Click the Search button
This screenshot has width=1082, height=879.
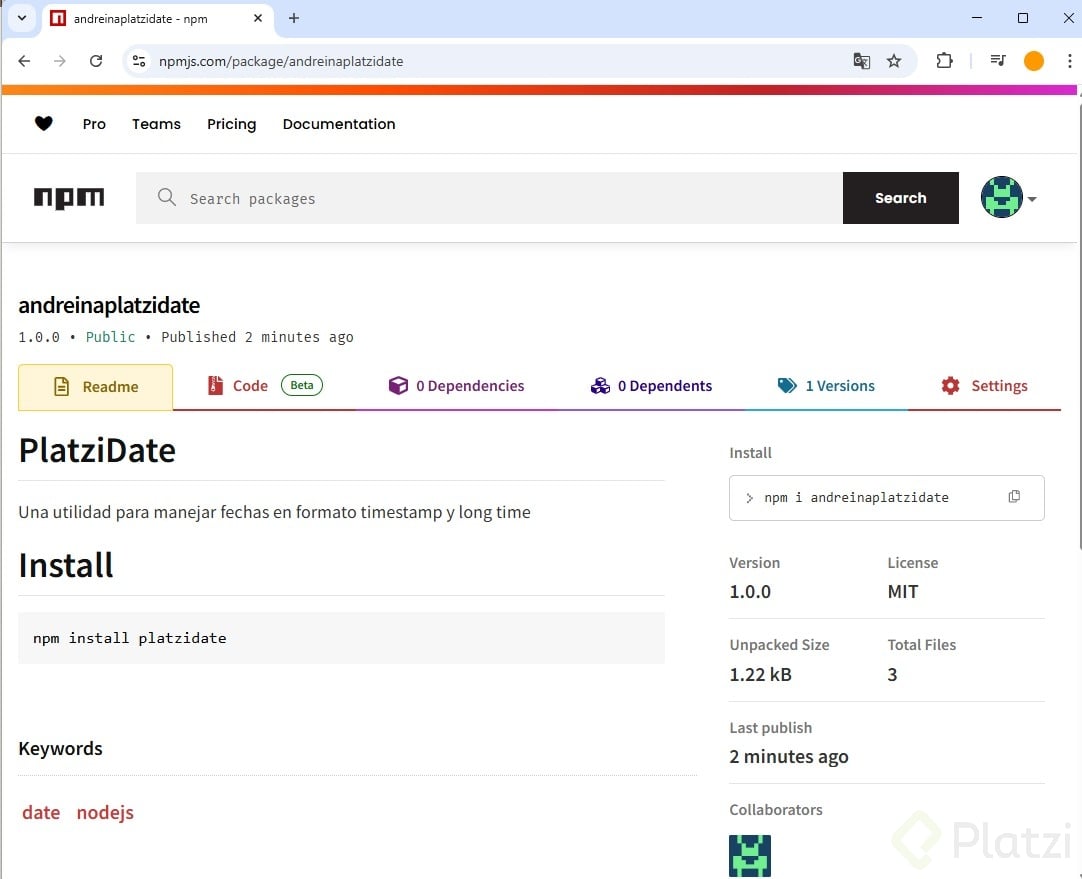click(x=900, y=198)
